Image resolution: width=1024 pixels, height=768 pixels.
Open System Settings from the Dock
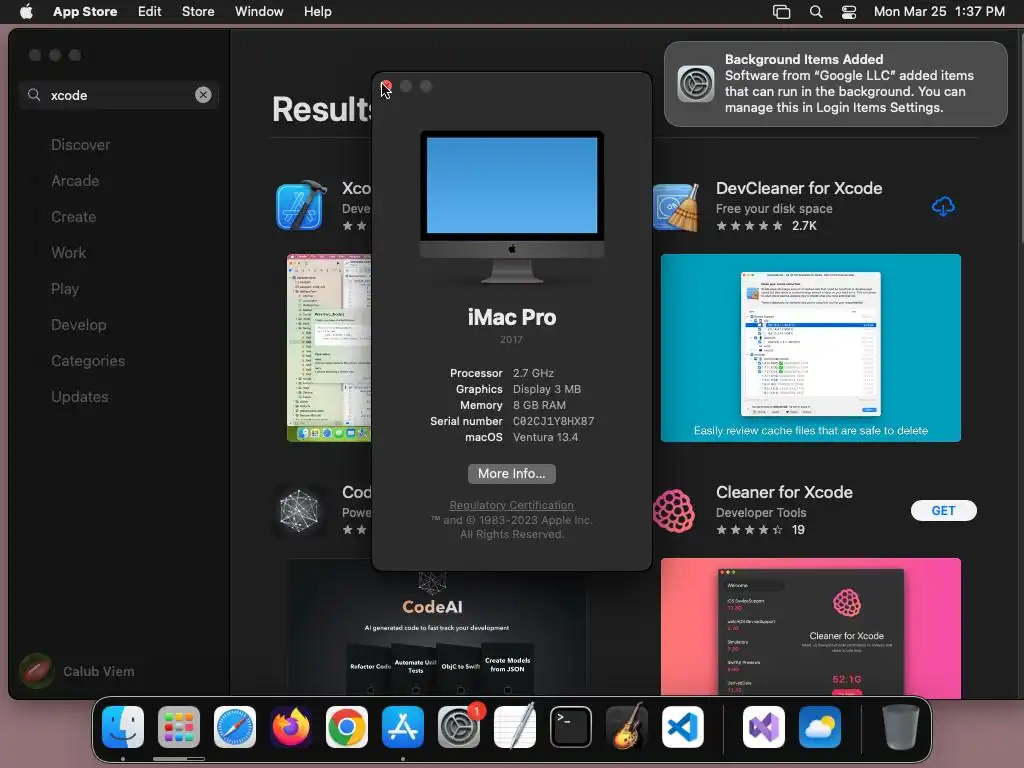[459, 727]
